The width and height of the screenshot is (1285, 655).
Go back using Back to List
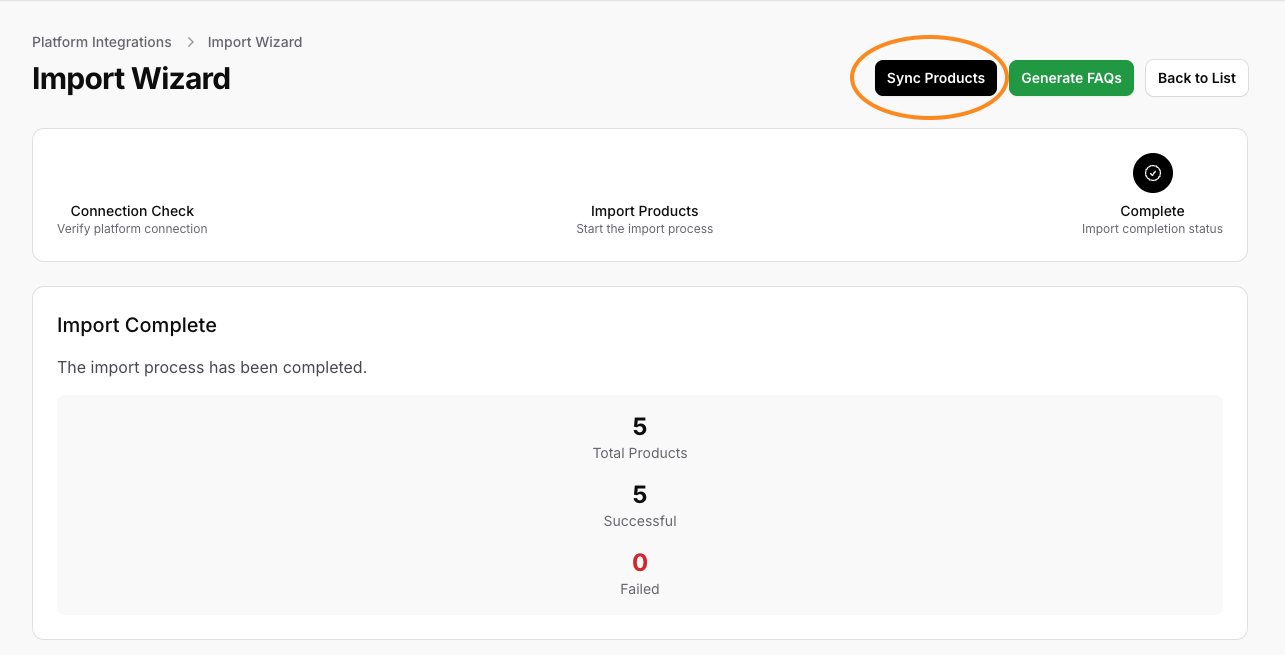click(x=1197, y=78)
